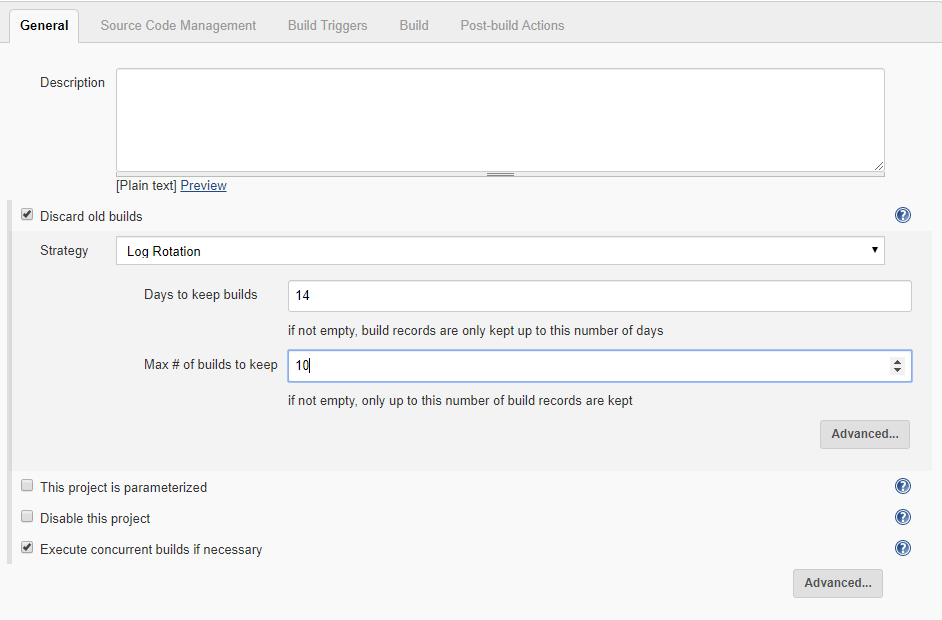
Task: Open the Post-build Actions tab
Action: 512,26
